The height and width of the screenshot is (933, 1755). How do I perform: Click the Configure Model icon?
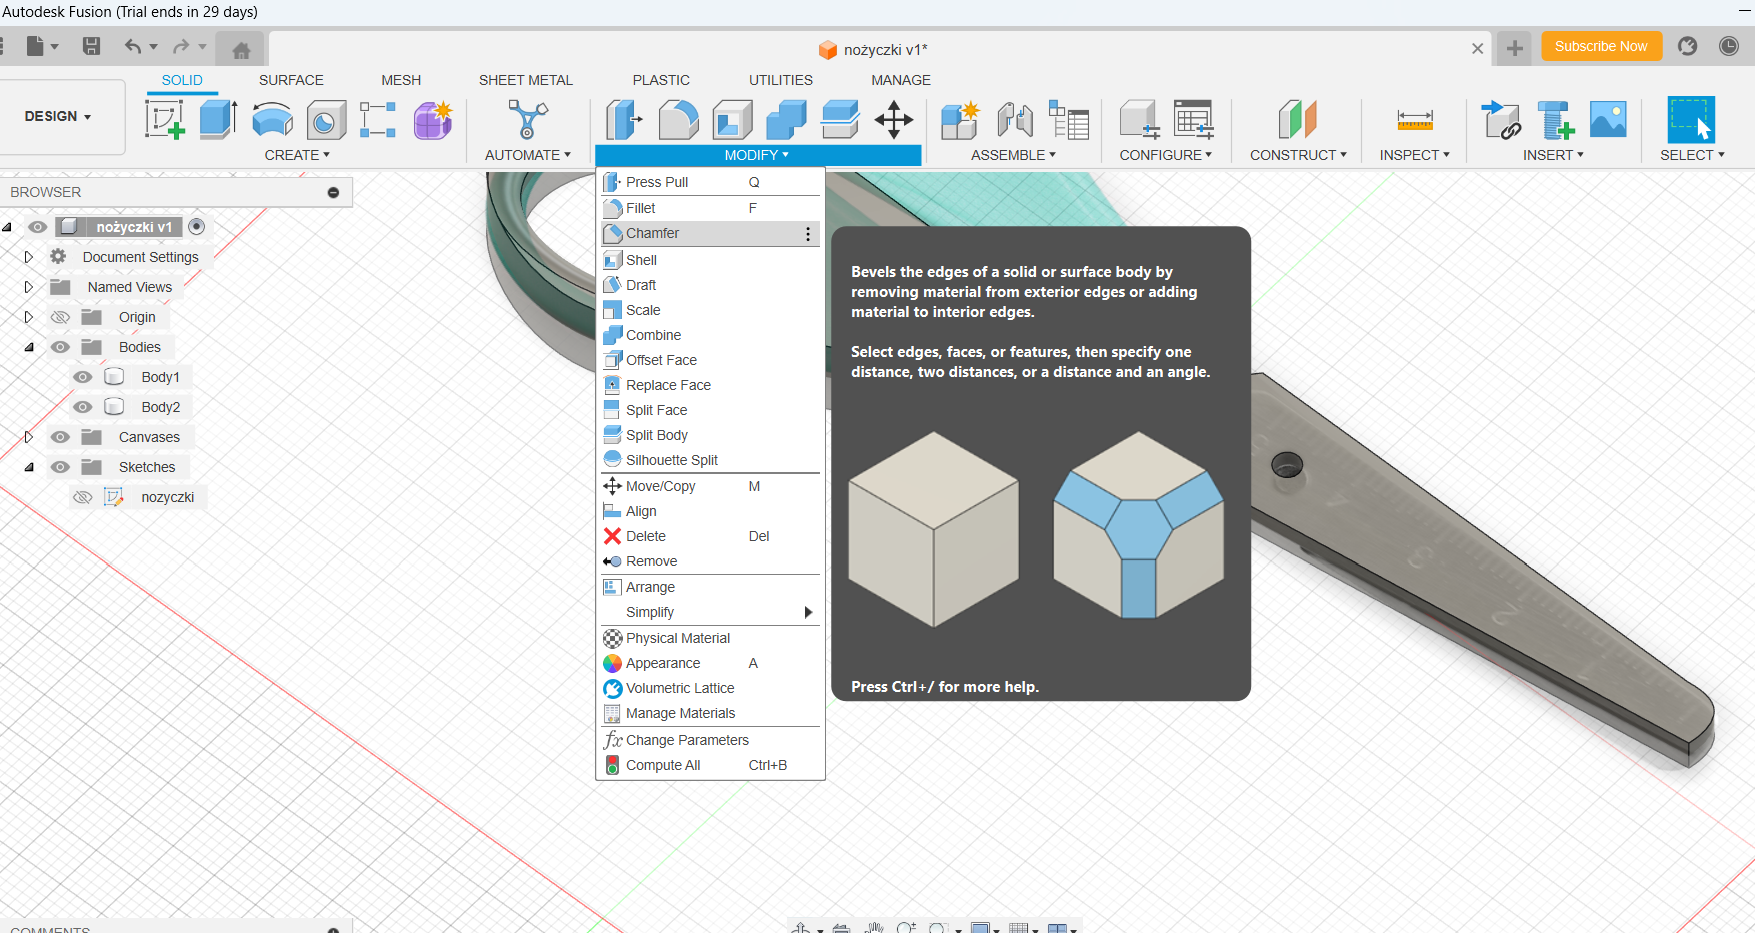click(x=1139, y=120)
